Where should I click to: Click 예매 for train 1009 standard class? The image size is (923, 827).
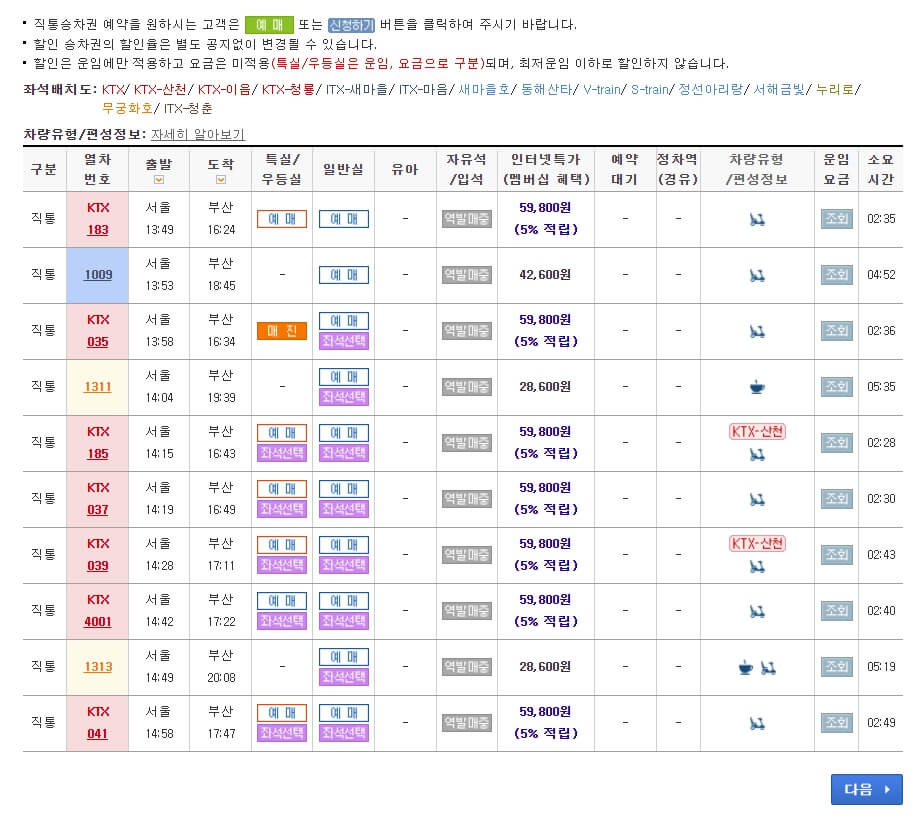344,275
